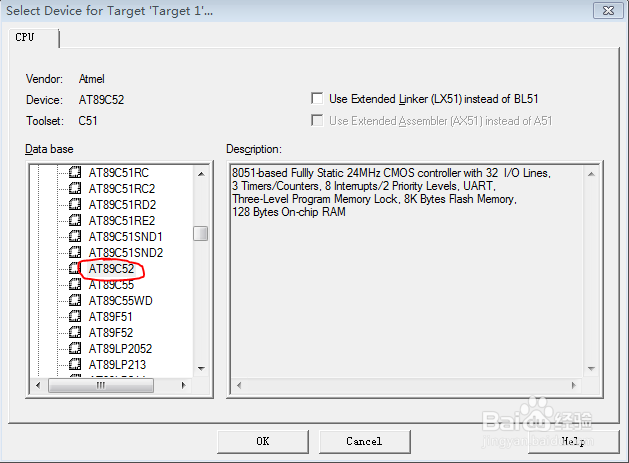Enable Use Extended Linker (LX51) checkbox
The width and height of the screenshot is (629, 463).
coord(317,98)
